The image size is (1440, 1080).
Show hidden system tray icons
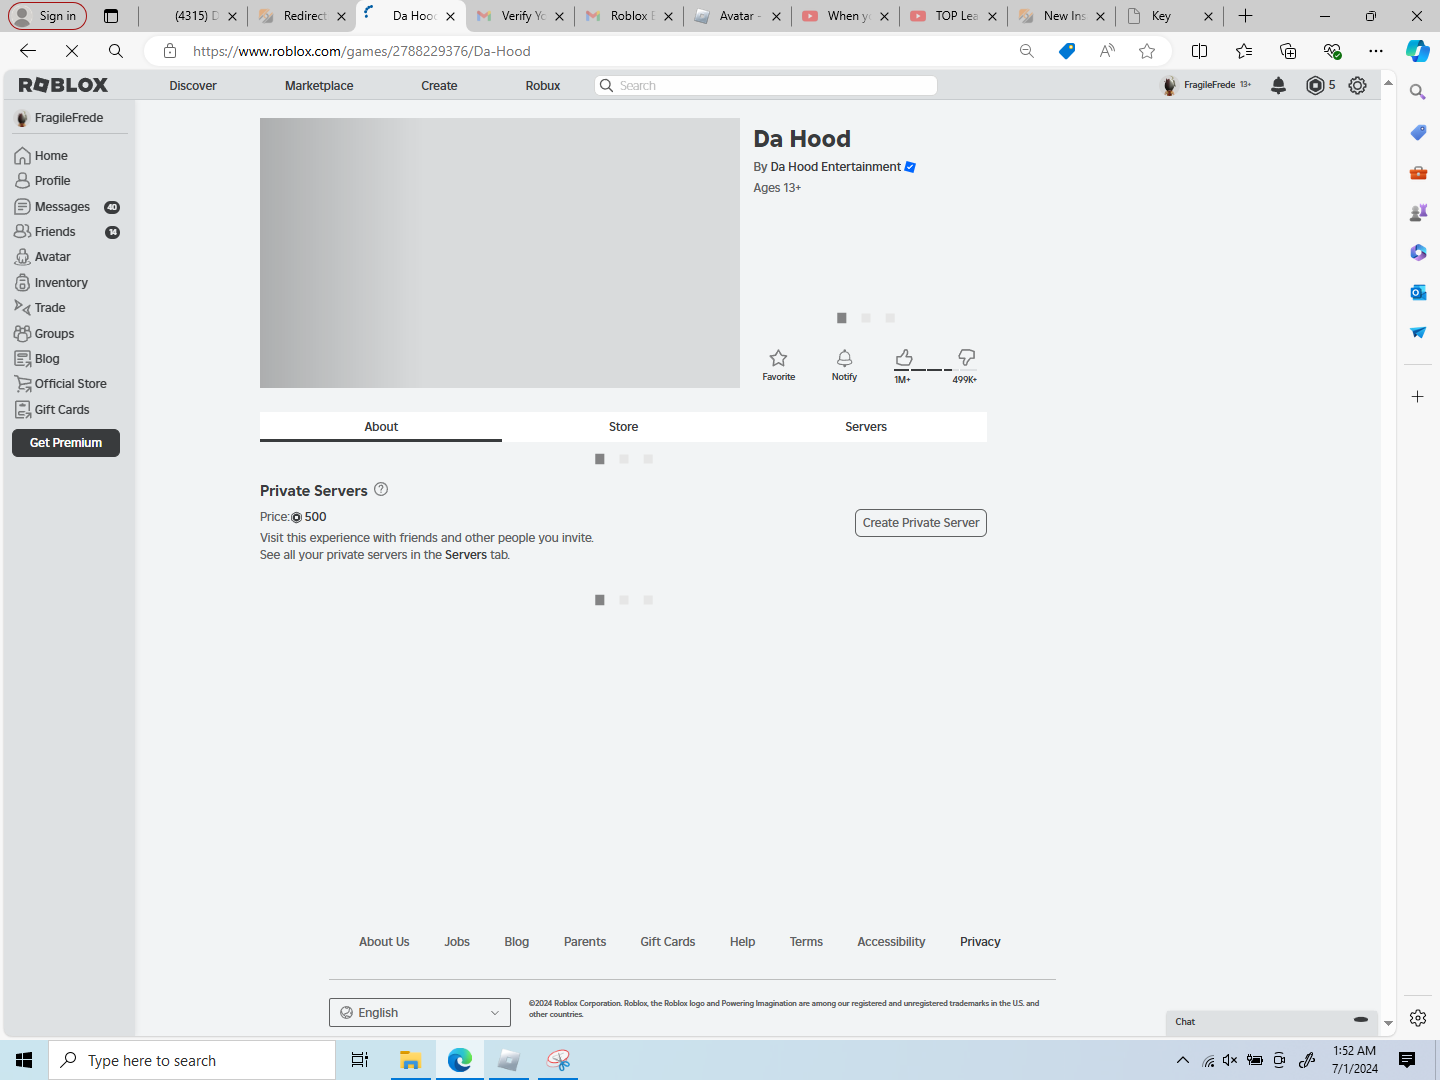pos(1183,1060)
